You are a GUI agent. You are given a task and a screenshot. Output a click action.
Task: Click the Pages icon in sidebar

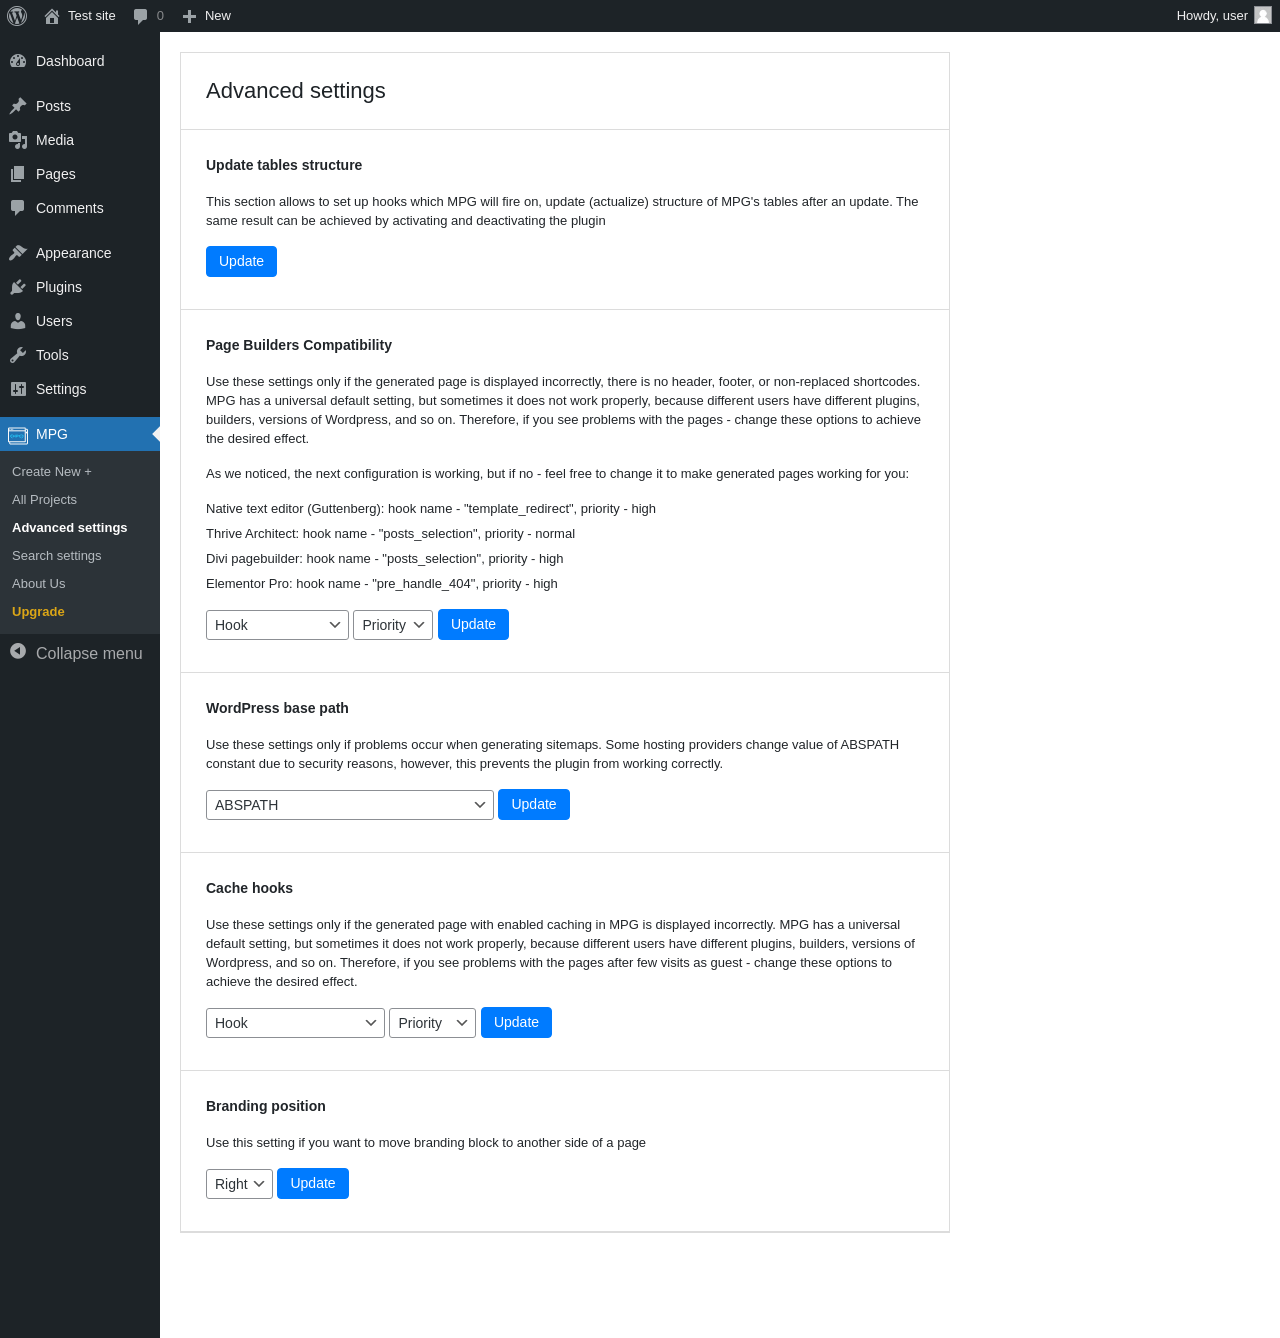[18, 174]
